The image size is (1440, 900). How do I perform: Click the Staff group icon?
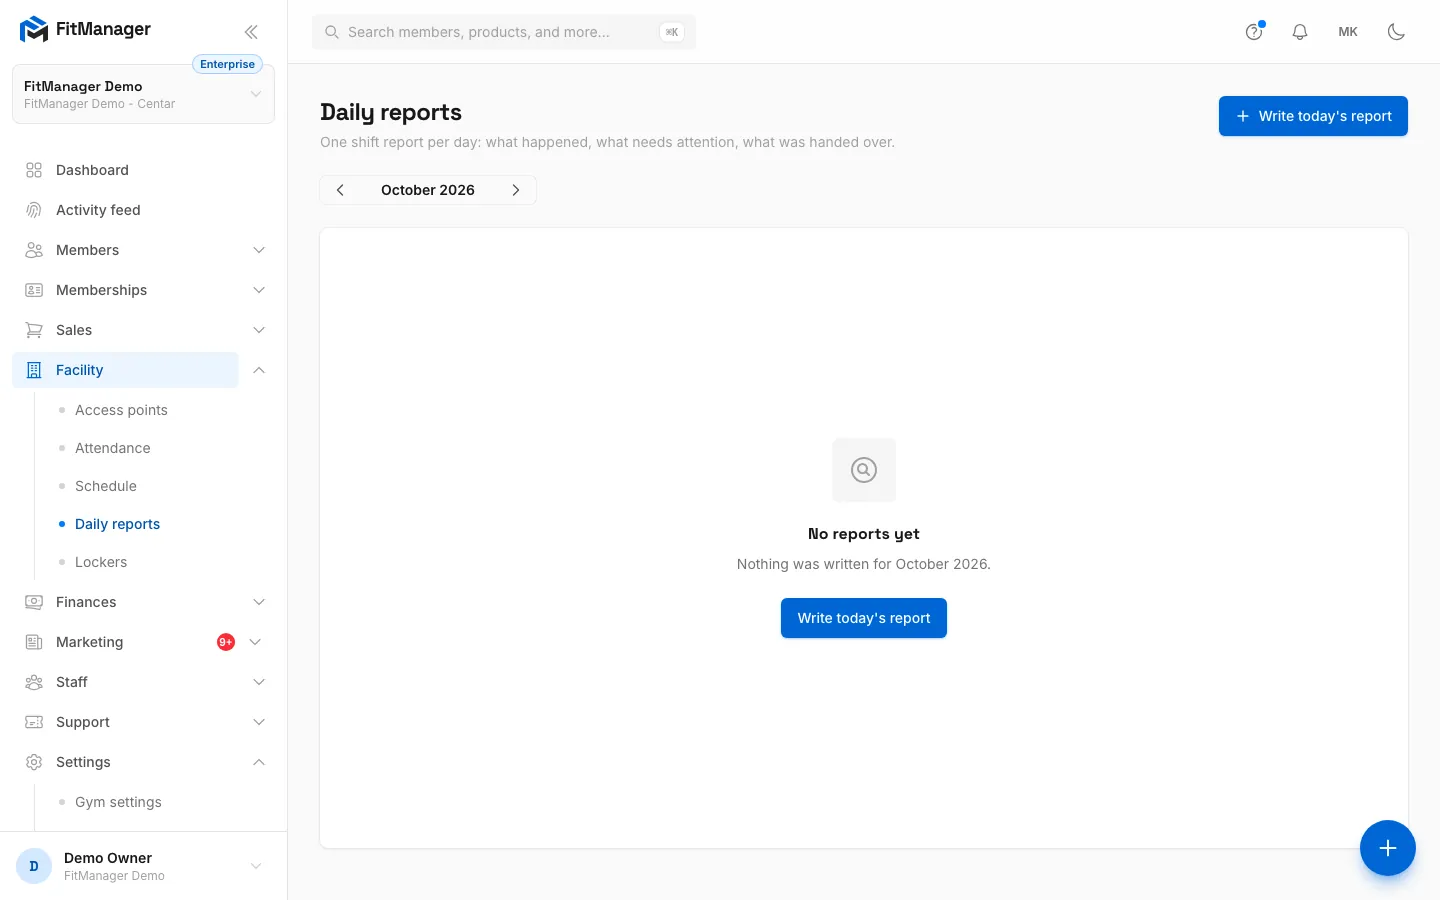34,682
